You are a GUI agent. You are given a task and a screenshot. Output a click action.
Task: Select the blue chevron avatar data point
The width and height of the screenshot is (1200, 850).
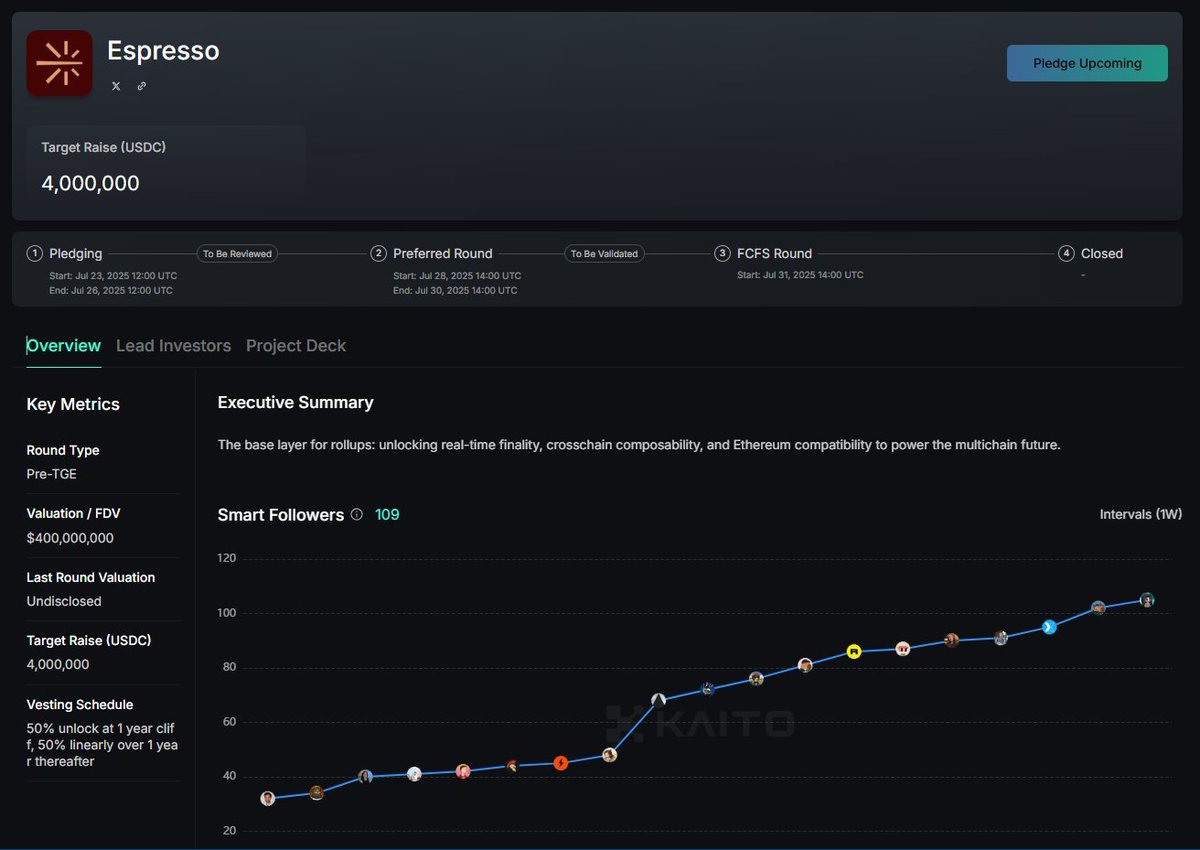[1049, 627]
